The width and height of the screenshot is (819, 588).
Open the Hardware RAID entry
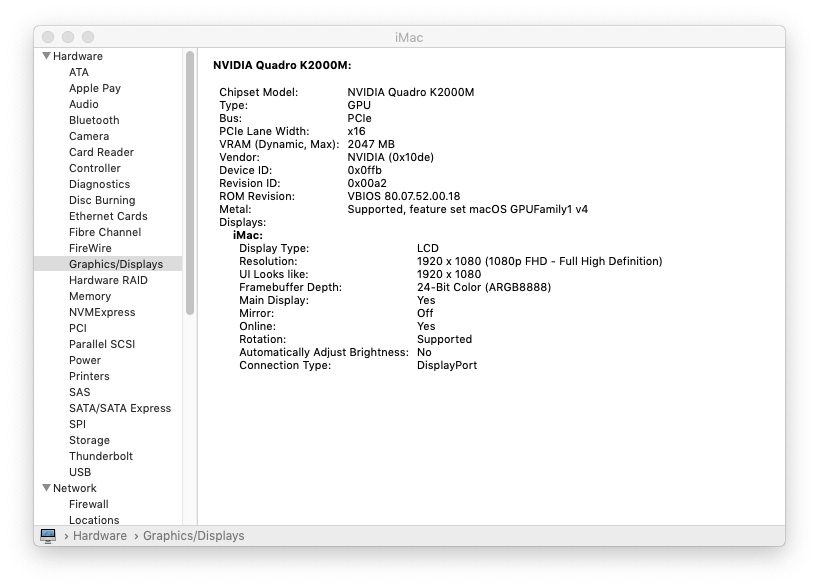[x=108, y=280]
